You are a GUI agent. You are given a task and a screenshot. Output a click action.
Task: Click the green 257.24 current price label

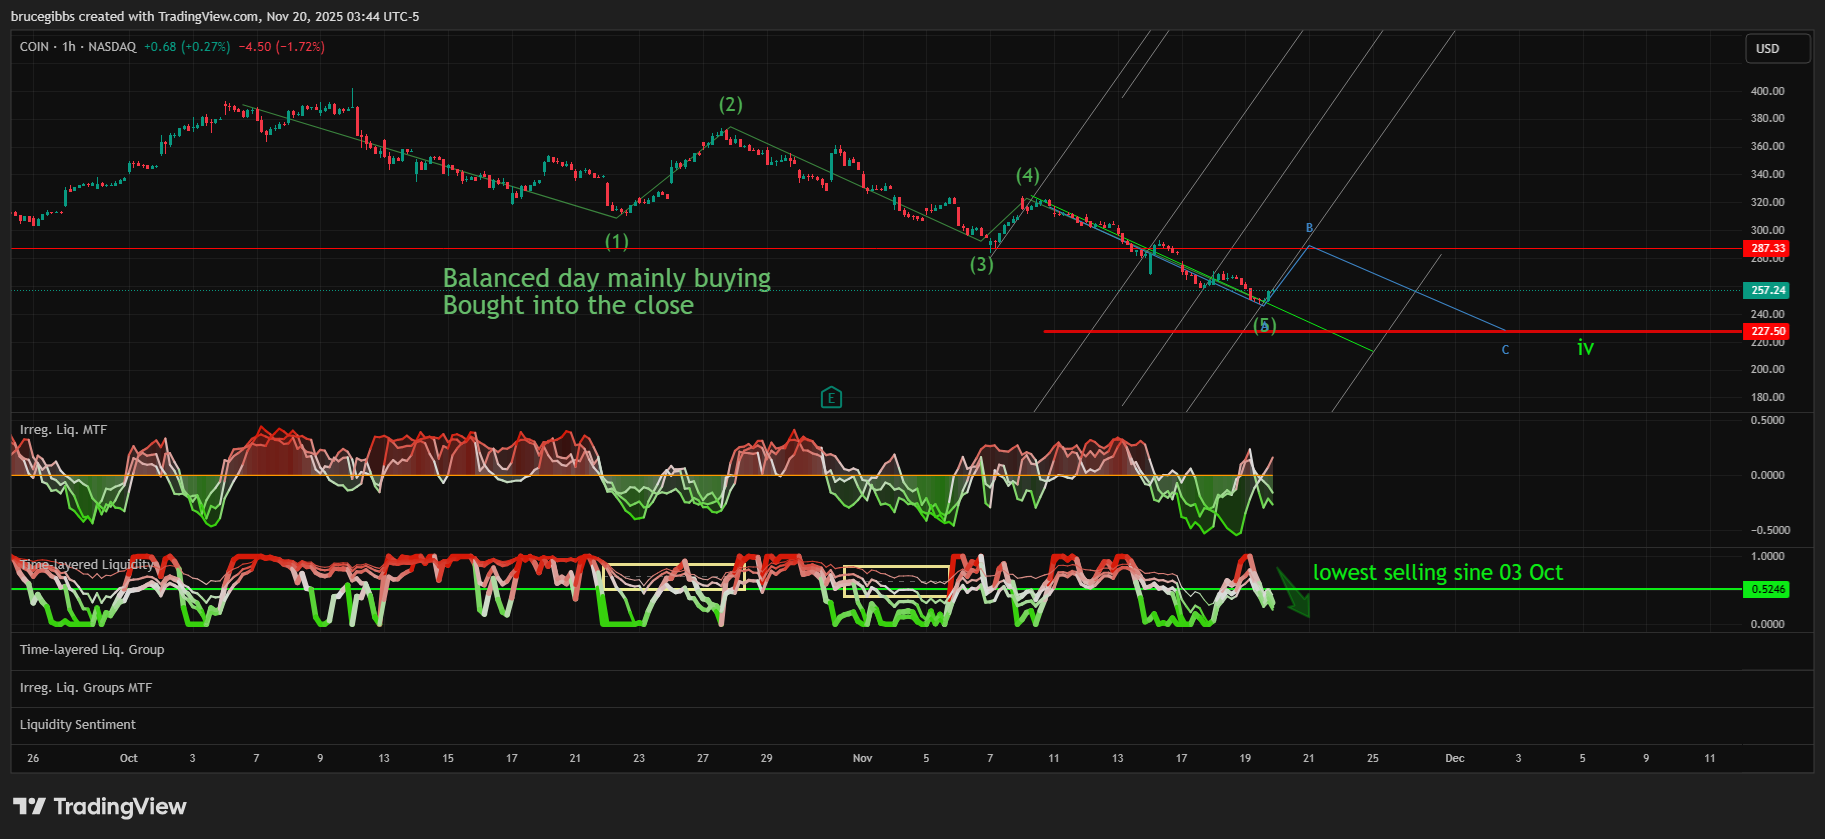(1767, 290)
